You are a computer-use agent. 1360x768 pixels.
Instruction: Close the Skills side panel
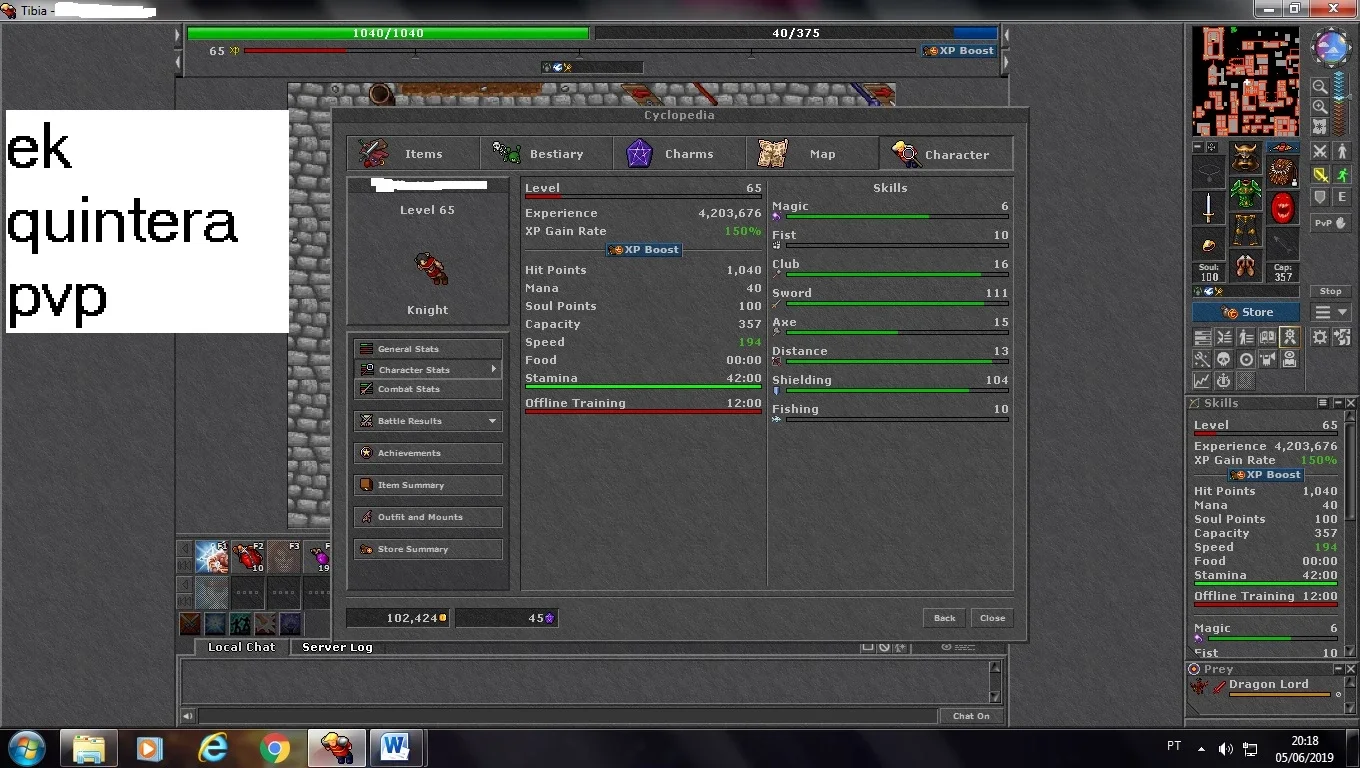[1351, 403]
